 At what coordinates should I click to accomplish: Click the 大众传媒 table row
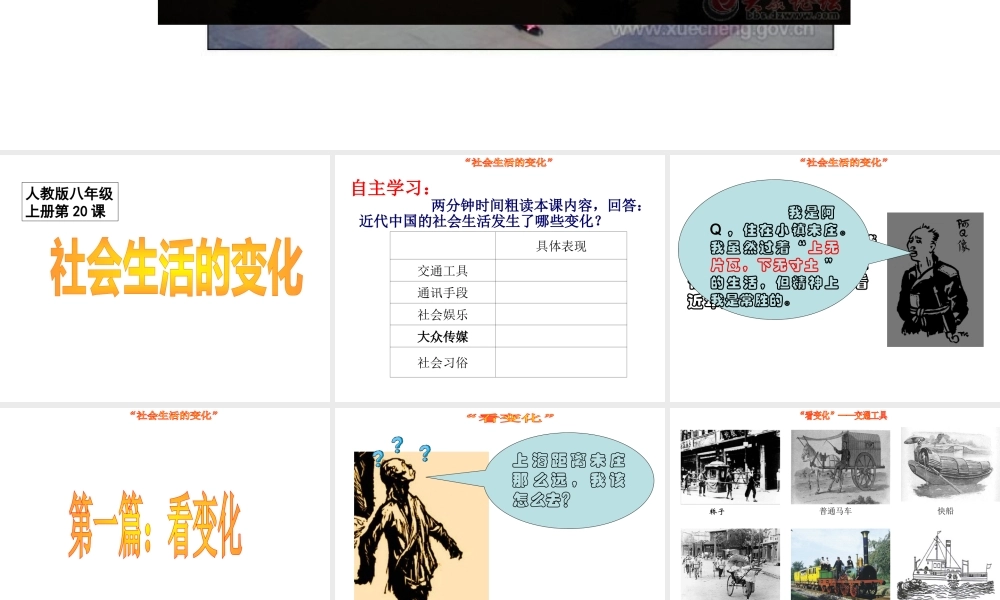tap(508, 336)
